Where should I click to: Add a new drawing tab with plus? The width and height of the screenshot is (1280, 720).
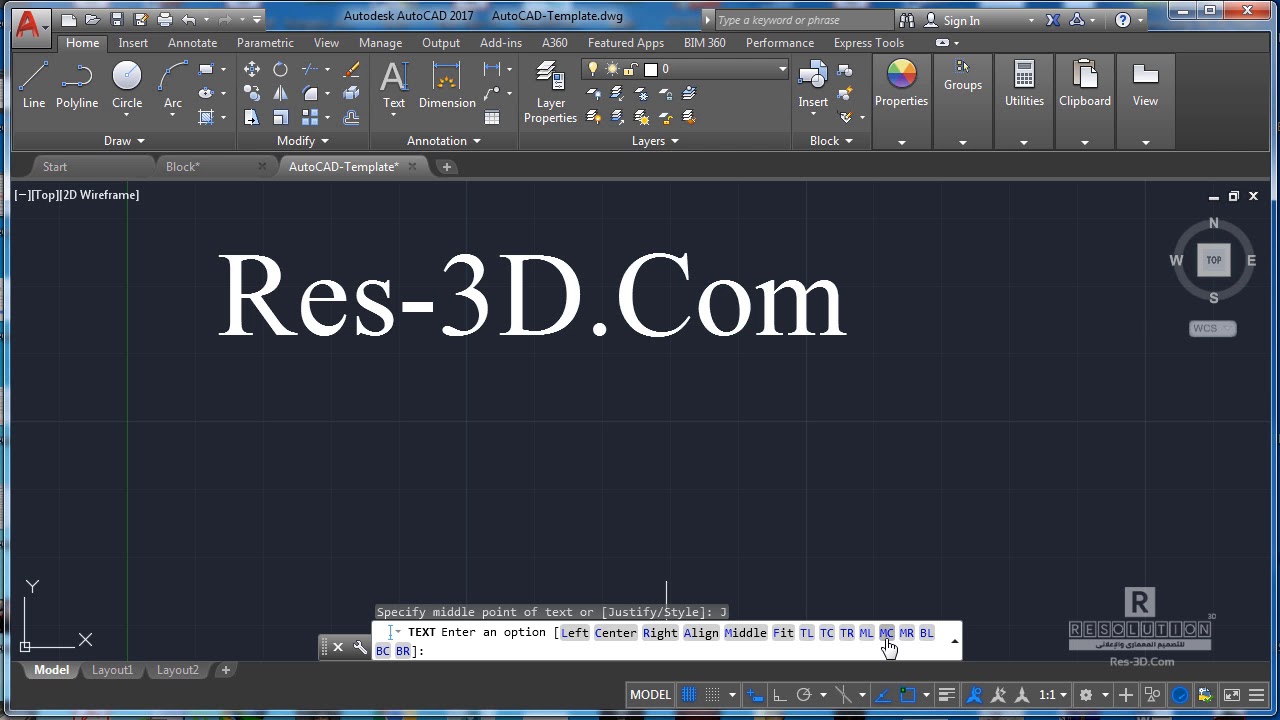[x=447, y=167]
